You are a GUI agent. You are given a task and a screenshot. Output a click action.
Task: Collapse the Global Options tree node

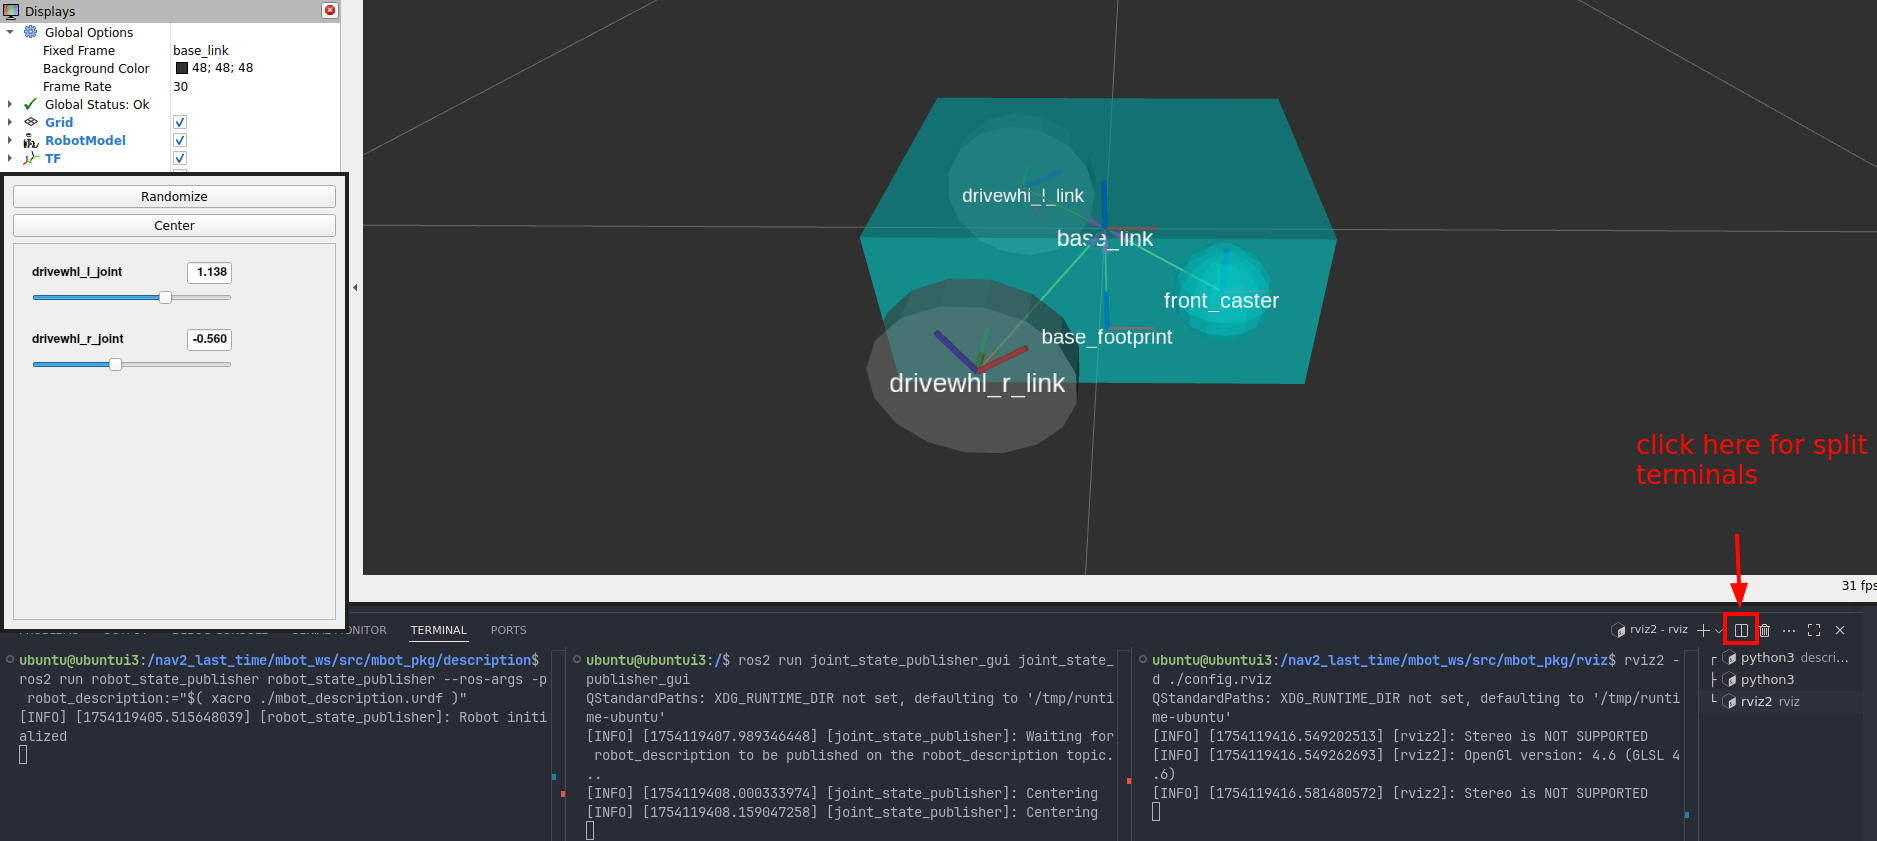coord(10,32)
